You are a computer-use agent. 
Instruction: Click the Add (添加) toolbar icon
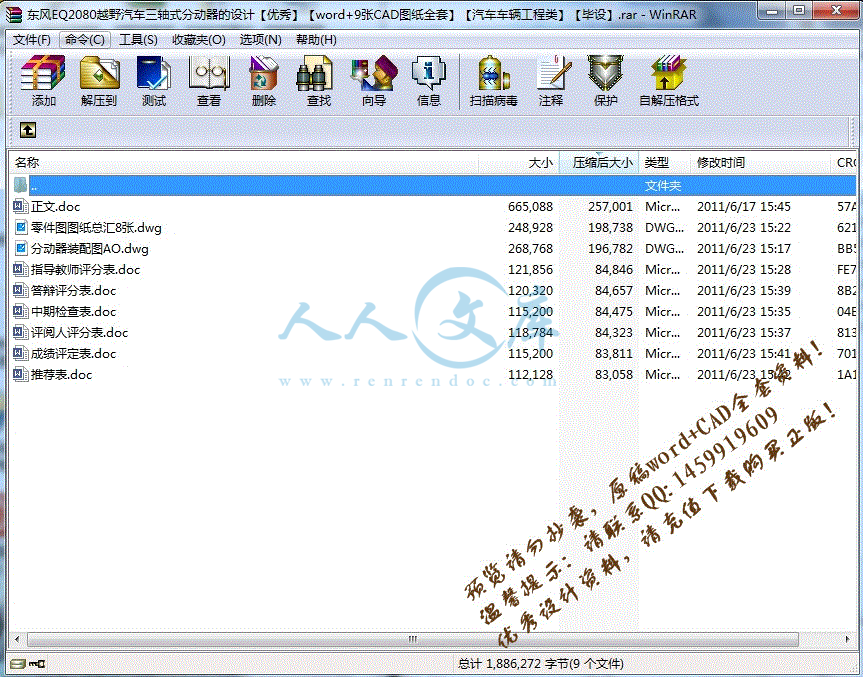43,73
